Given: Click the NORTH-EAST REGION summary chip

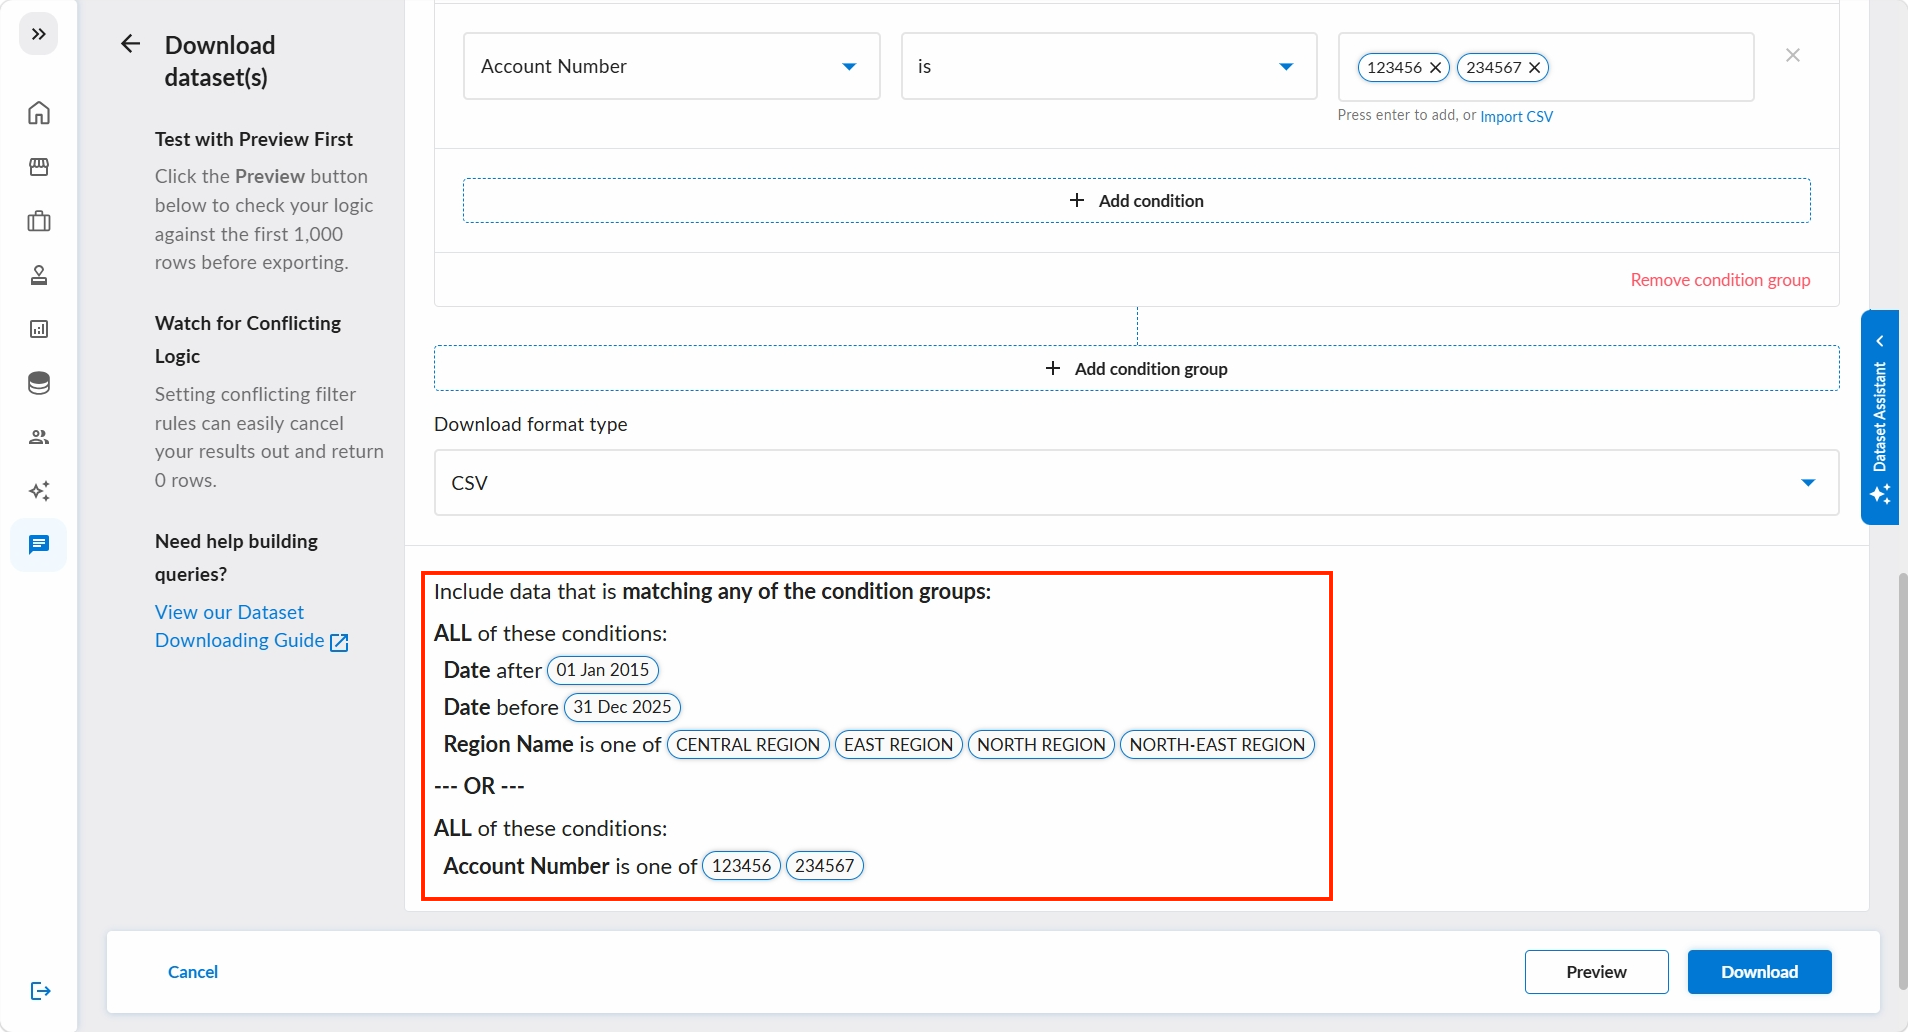Looking at the screenshot, I should pyautogui.click(x=1217, y=745).
